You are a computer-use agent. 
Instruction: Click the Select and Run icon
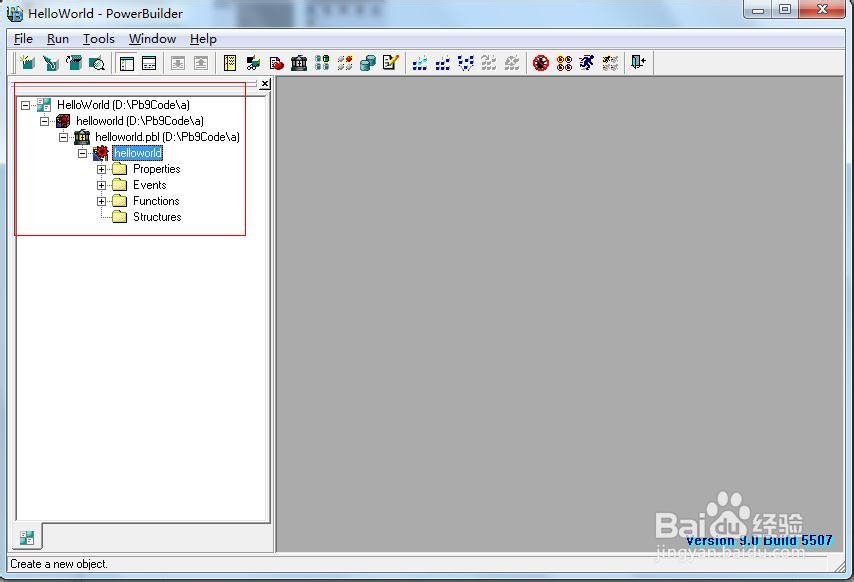tap(610, 63)
